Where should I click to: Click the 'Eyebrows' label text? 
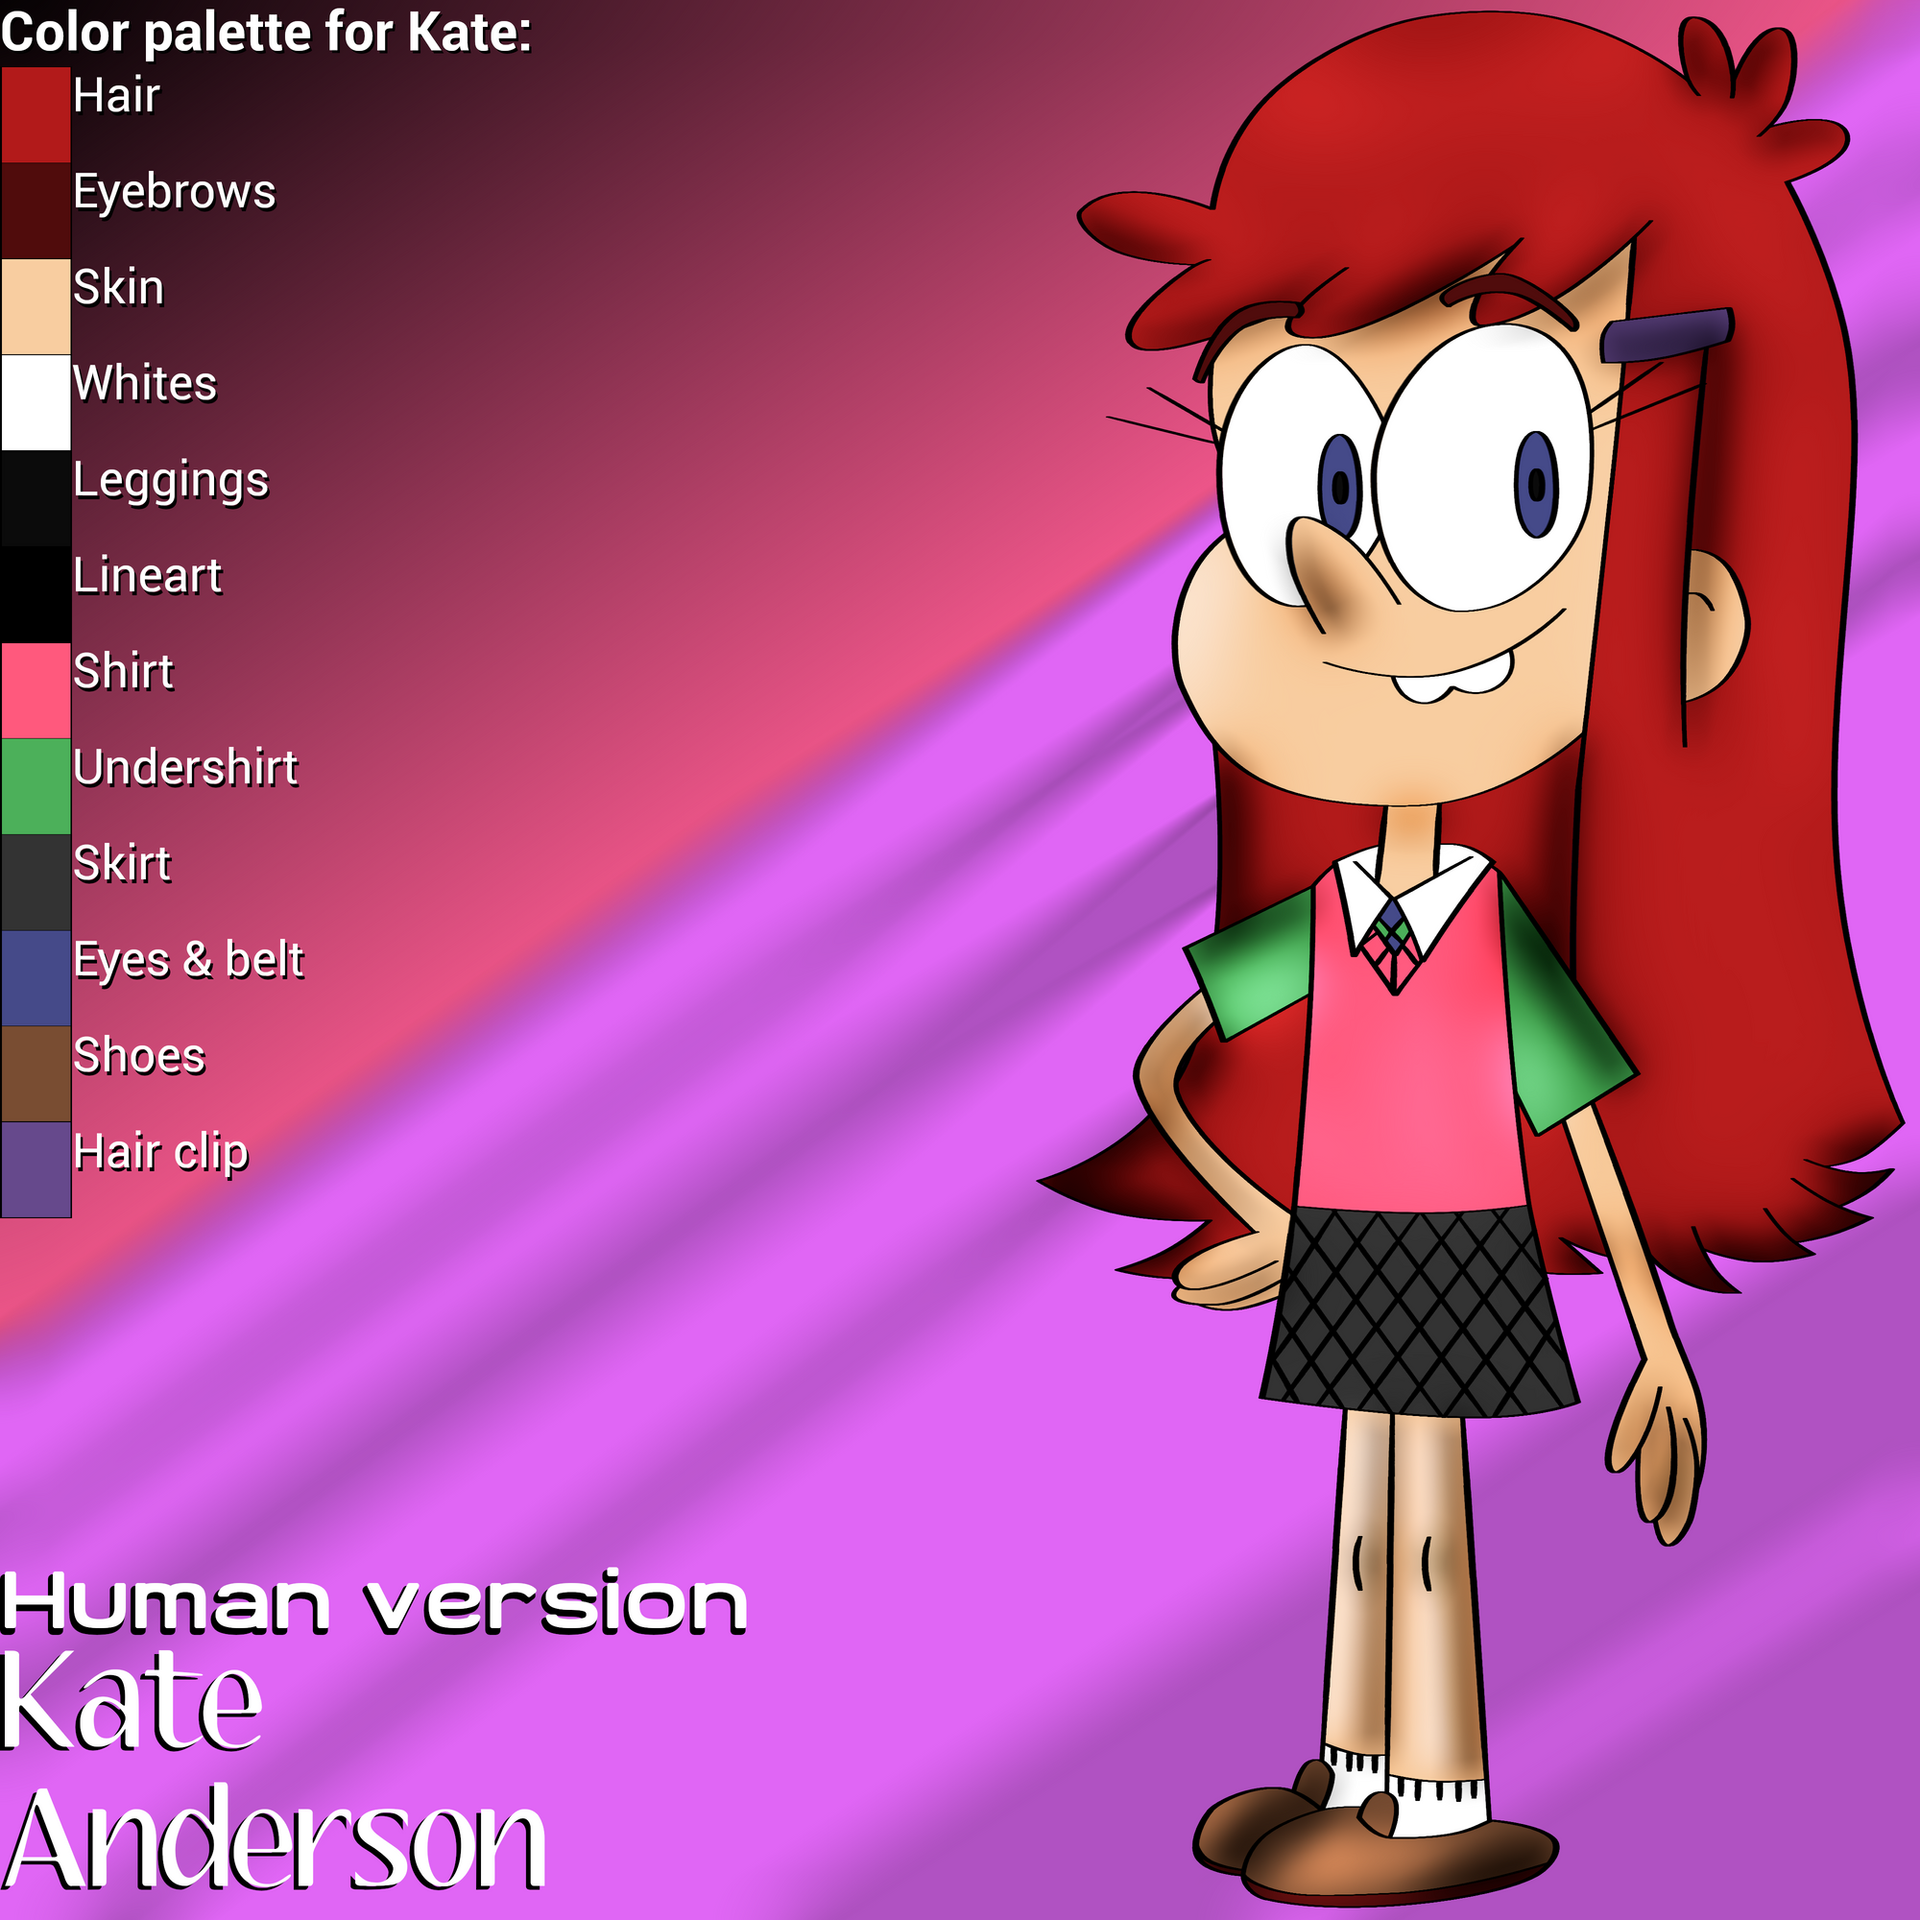click(175, 193)
